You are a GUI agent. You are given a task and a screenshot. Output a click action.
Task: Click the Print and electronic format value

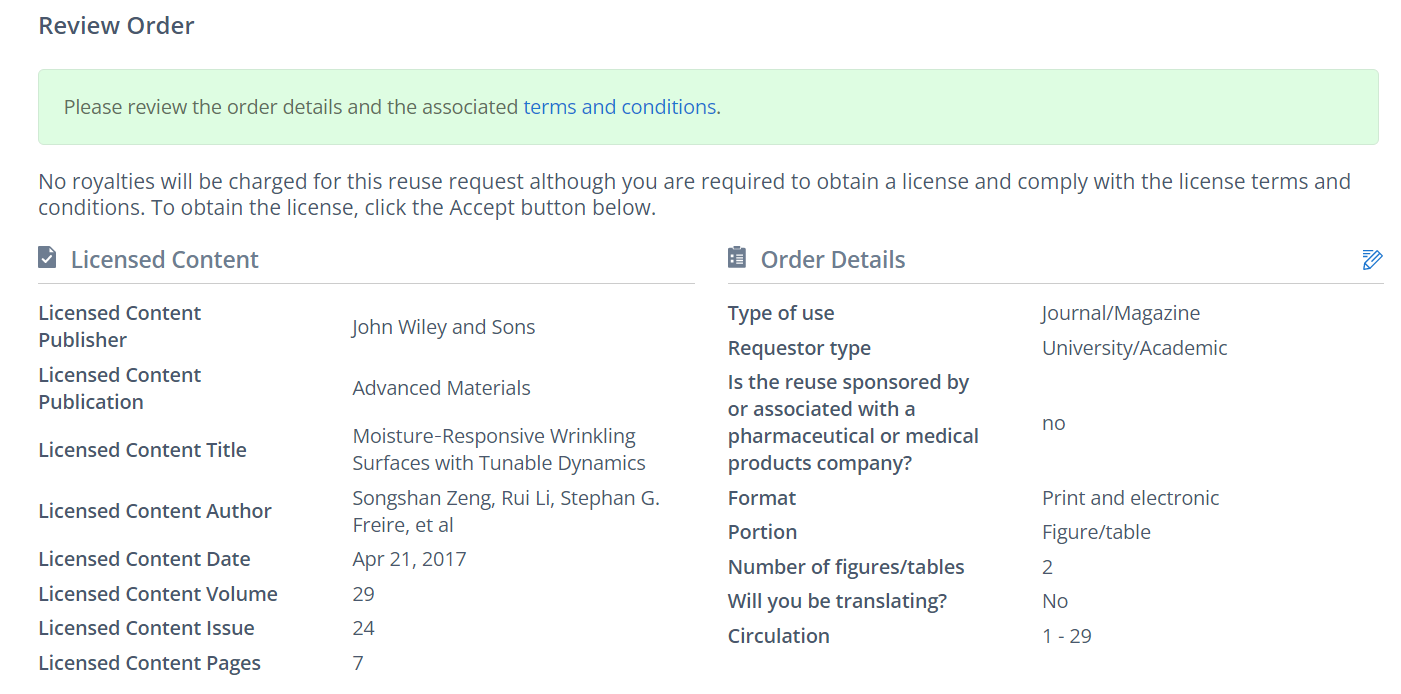(1130, 498)
